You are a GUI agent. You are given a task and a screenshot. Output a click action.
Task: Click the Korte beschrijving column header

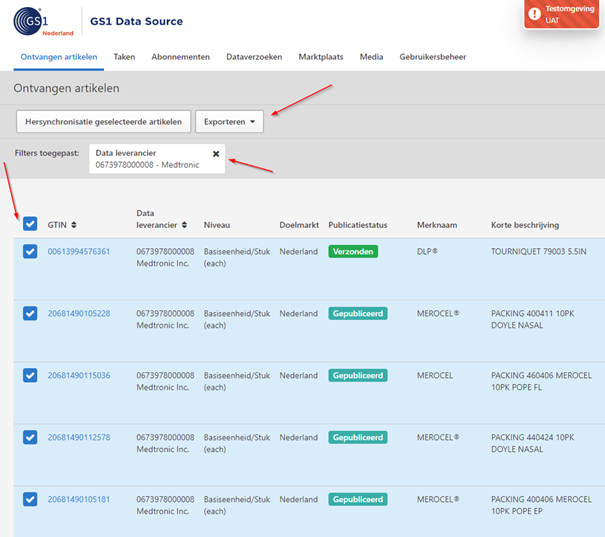point(525,225)
